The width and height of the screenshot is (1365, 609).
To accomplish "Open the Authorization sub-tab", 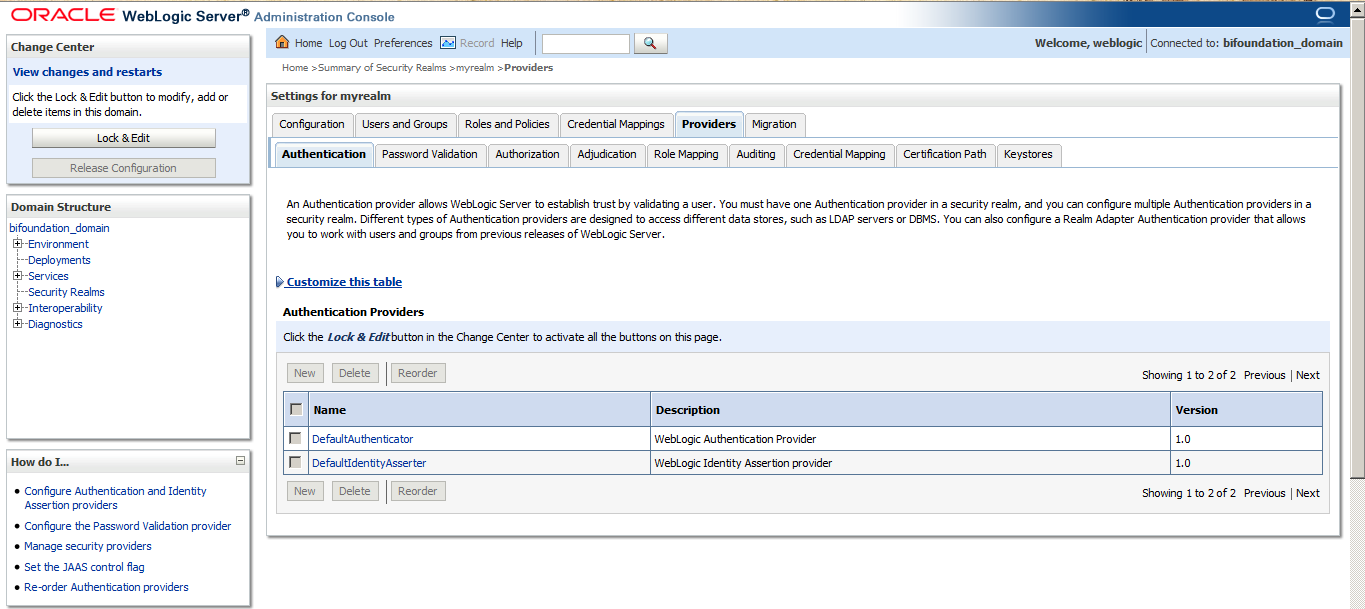I will 528,154.
